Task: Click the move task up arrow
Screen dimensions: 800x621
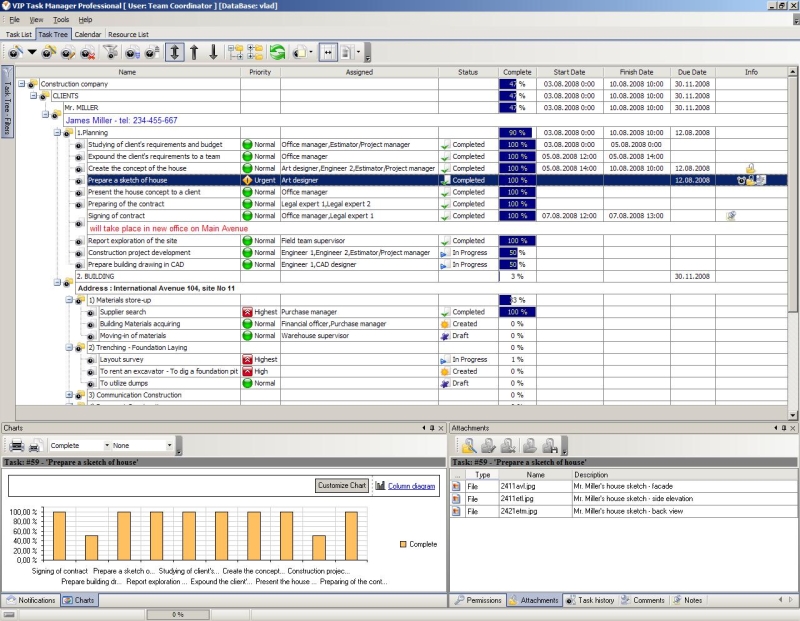Action: point(194,52)
